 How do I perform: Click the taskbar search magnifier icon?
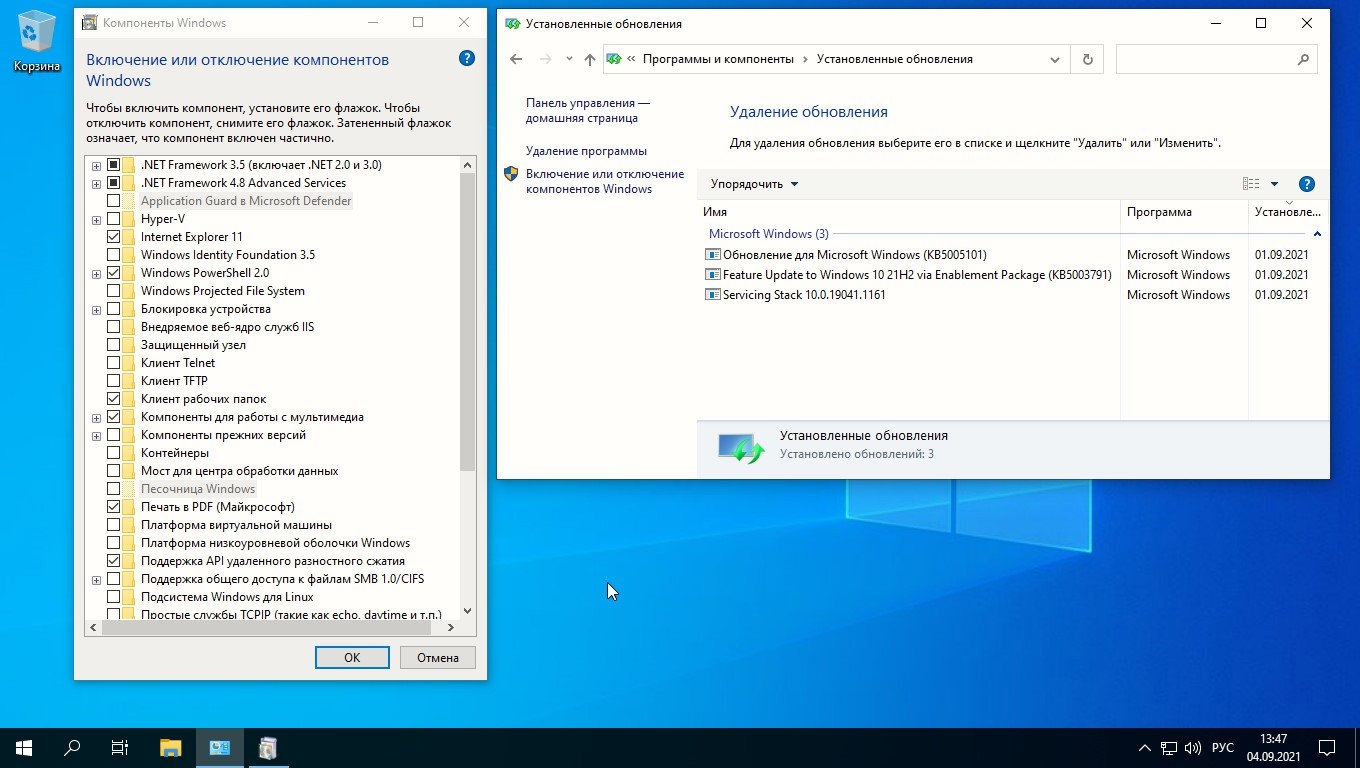coord(72,747)
